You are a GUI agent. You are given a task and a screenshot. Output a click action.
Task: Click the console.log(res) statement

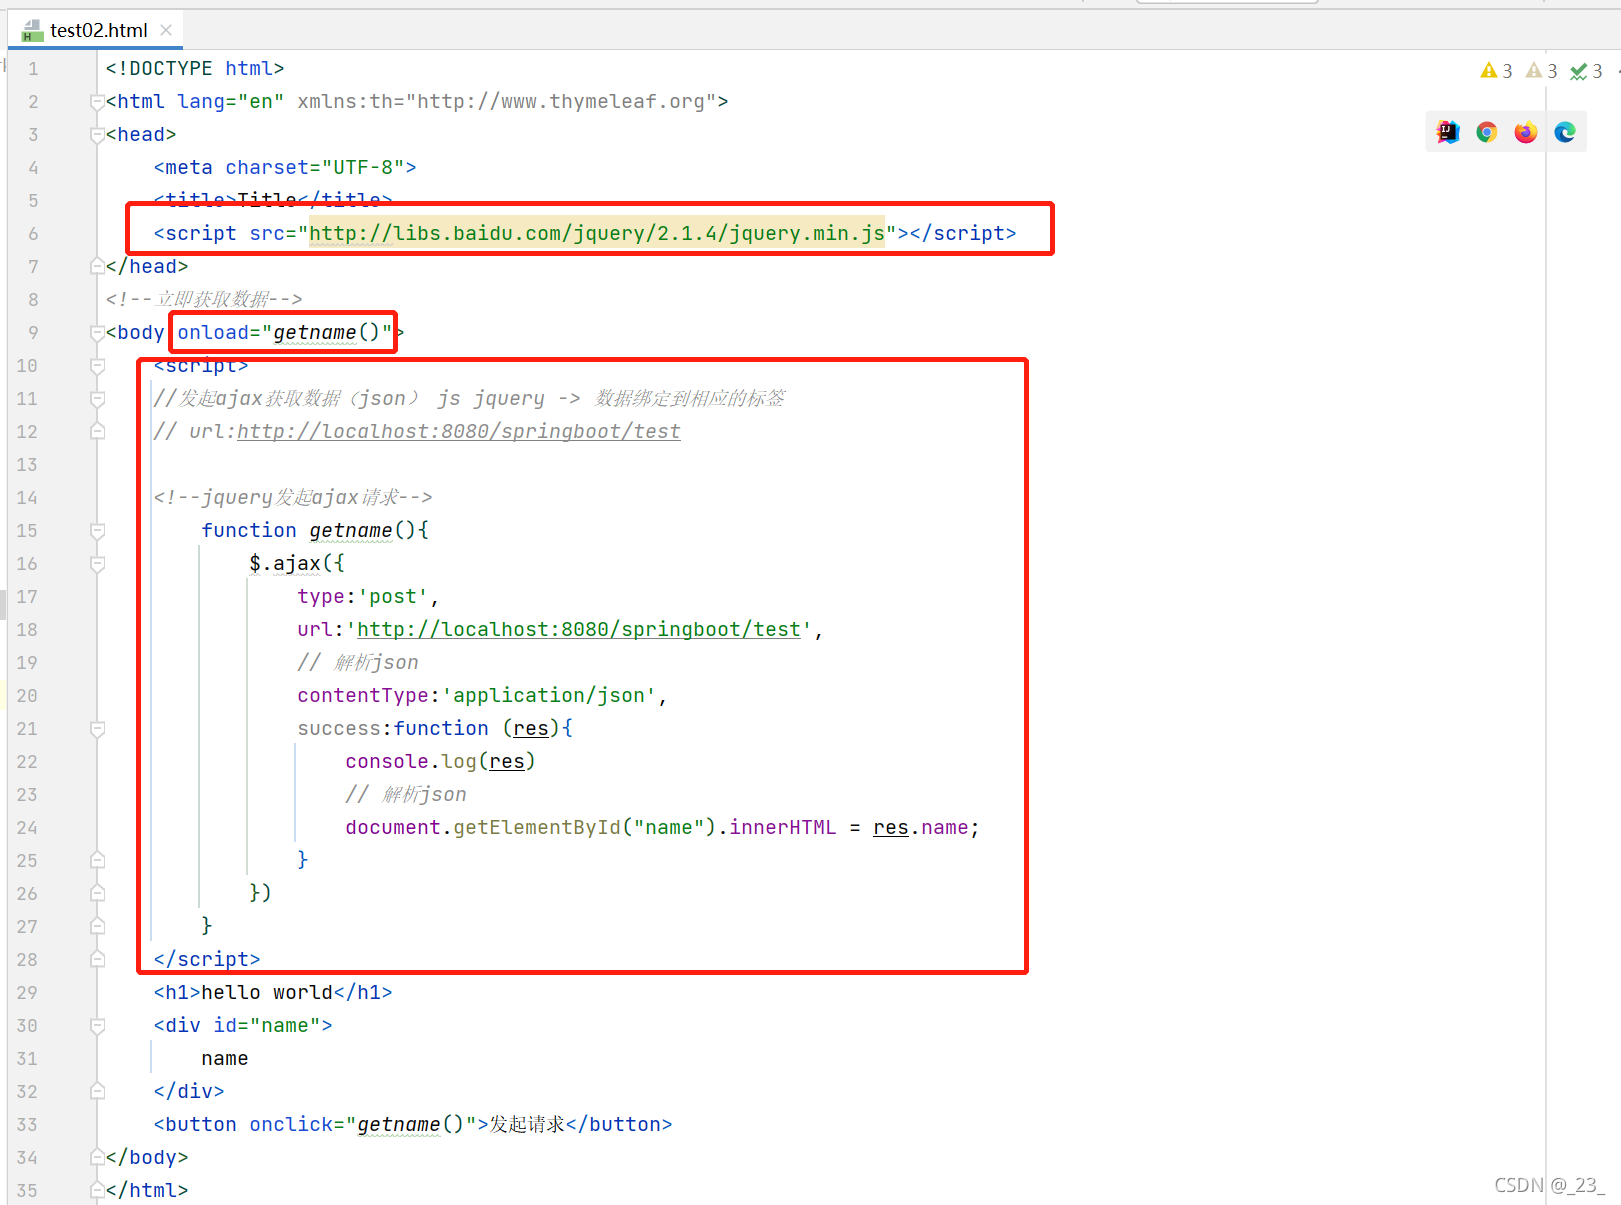point(440,761)
